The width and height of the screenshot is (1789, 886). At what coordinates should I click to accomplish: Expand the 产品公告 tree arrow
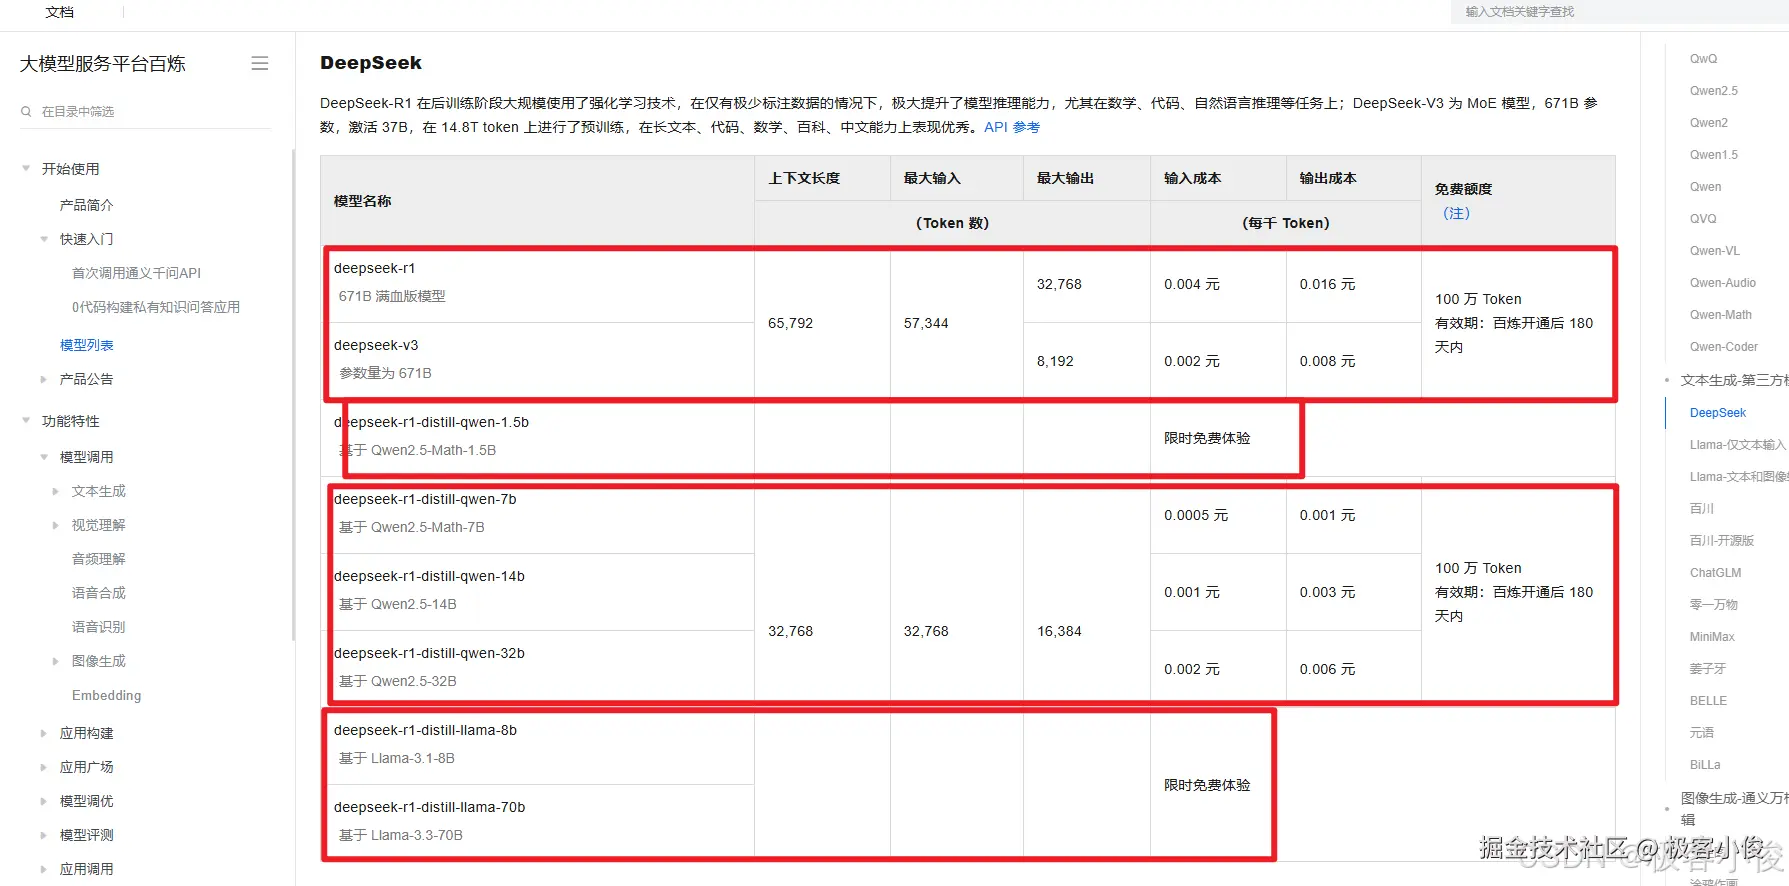44,379
